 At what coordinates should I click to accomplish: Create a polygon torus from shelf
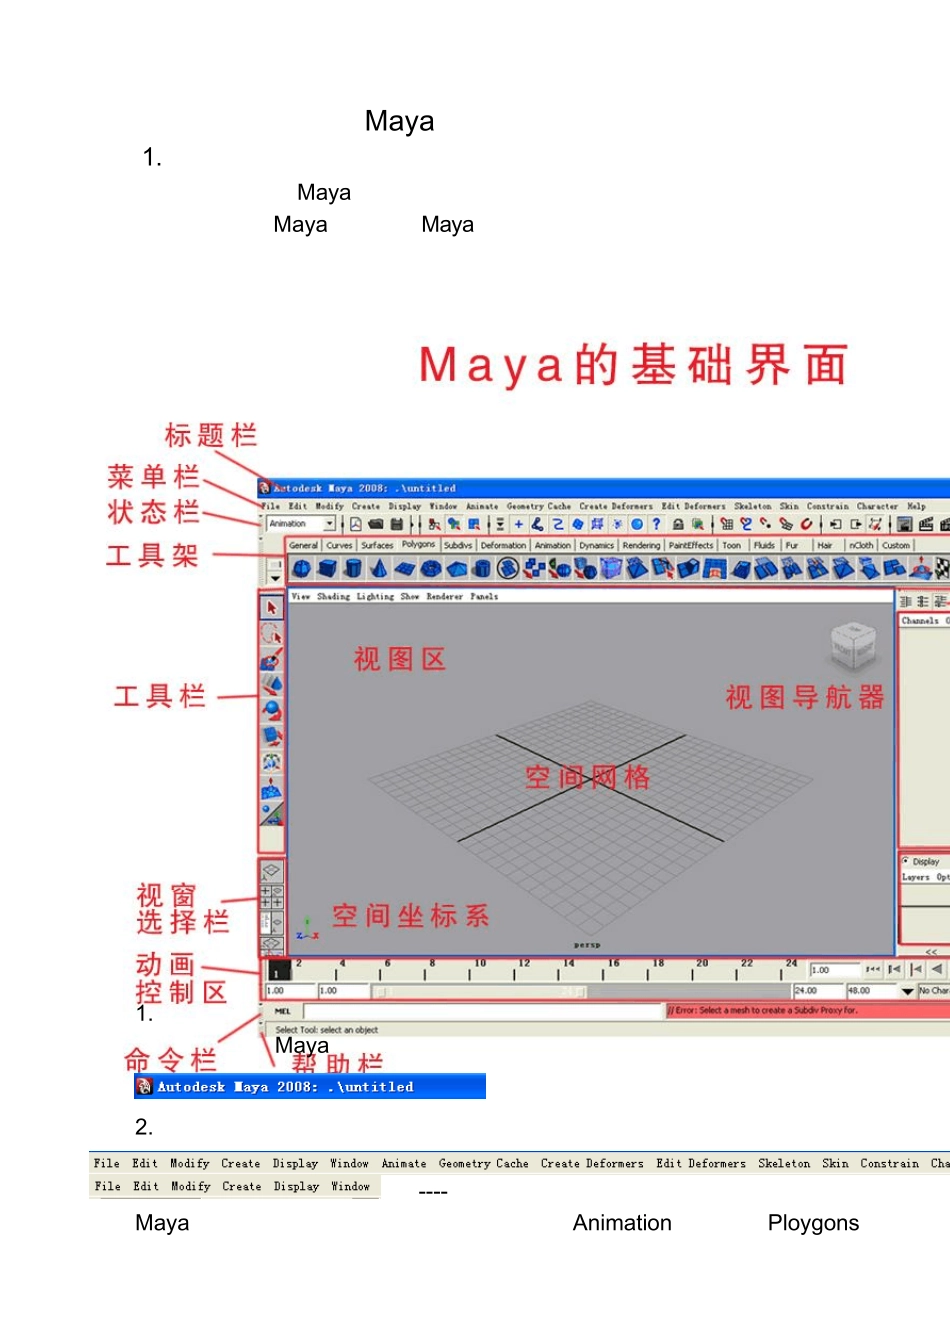(x=431, y=569)
